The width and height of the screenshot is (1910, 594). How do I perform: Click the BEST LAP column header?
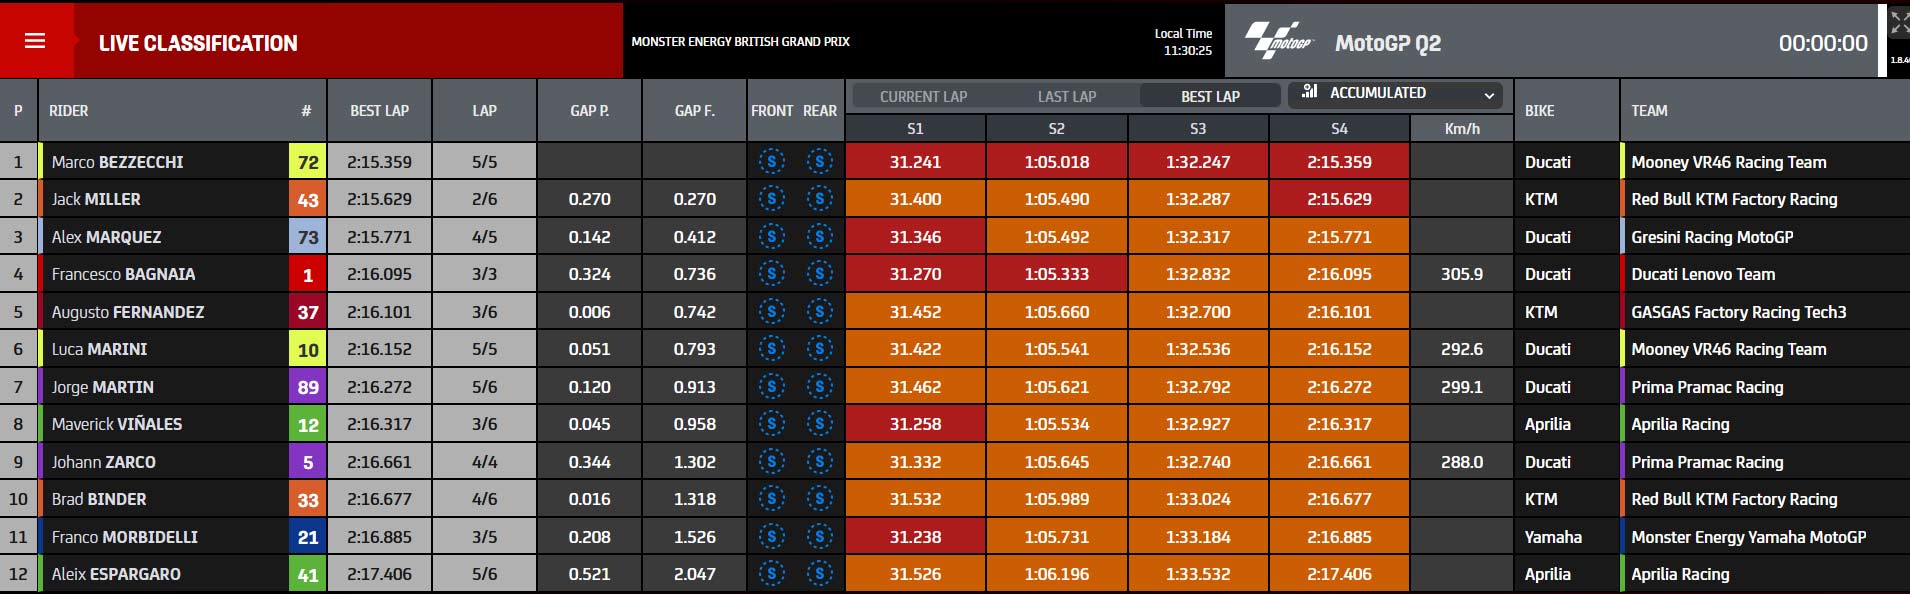click(379, 111)
